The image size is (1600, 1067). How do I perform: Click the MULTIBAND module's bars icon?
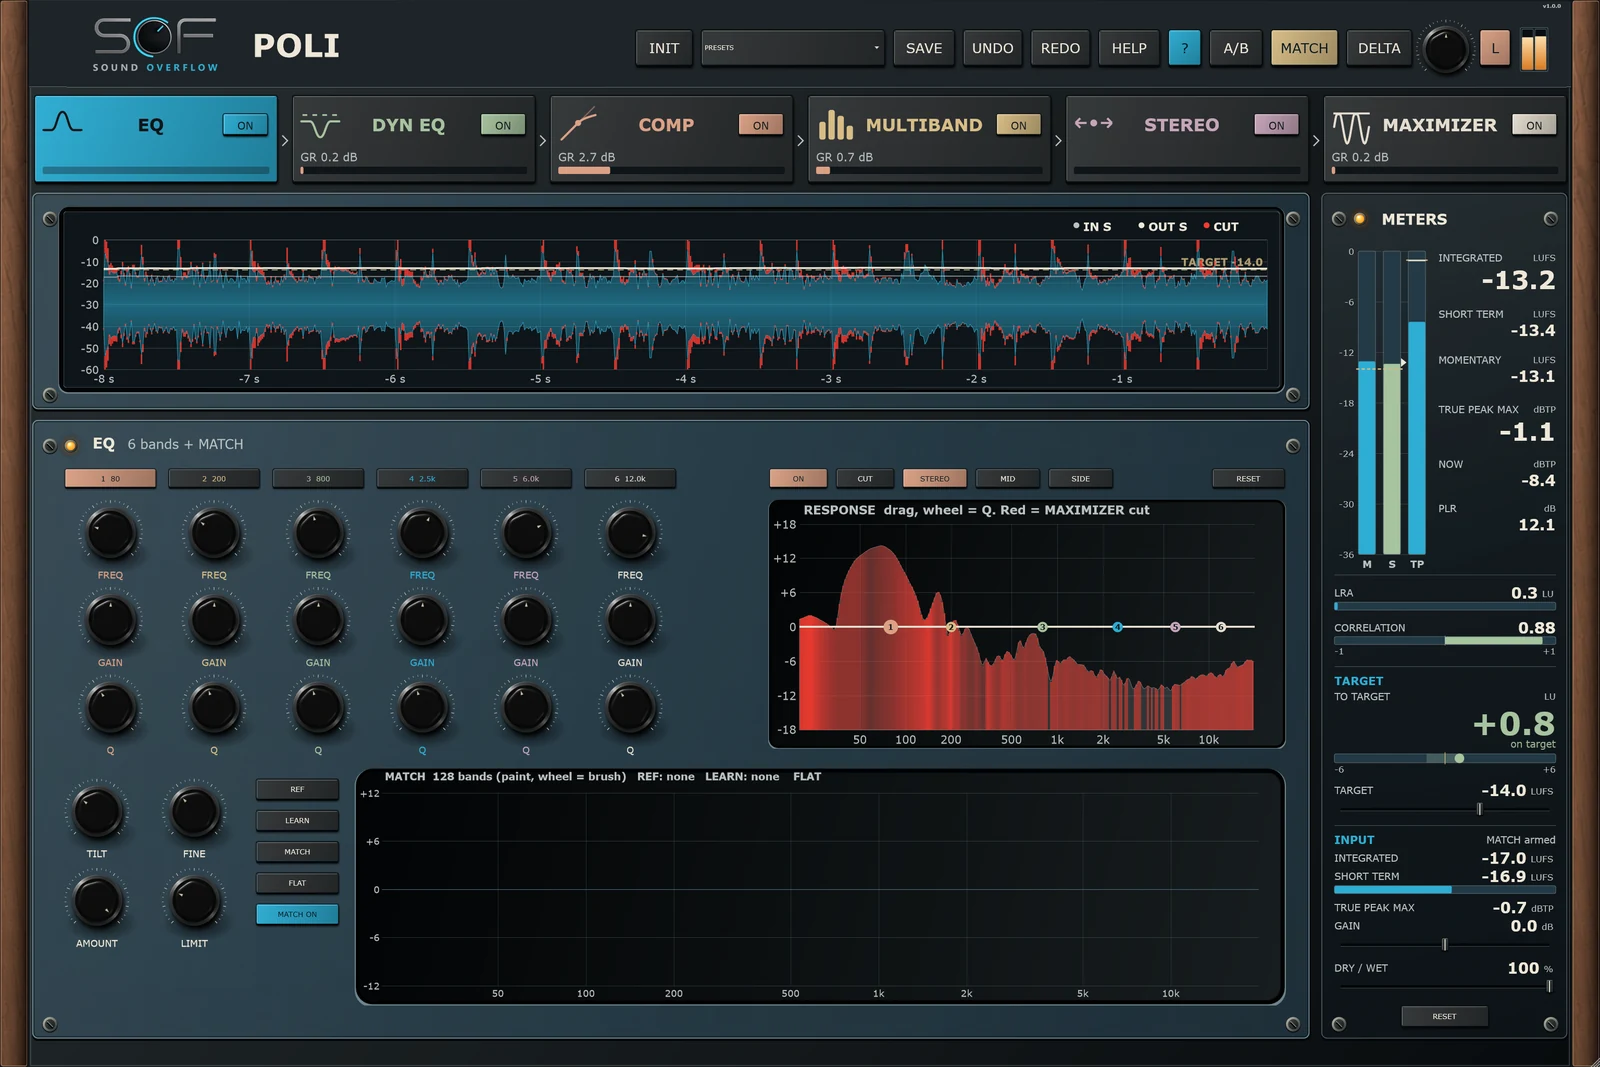tap(835, 124)
